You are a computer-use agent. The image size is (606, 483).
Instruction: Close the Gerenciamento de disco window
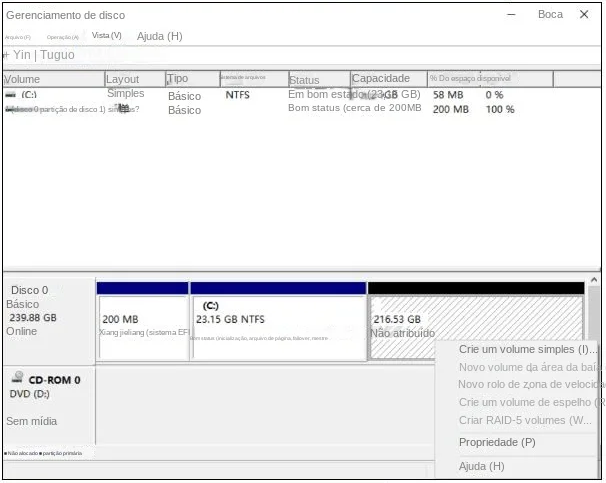(584, 15)
